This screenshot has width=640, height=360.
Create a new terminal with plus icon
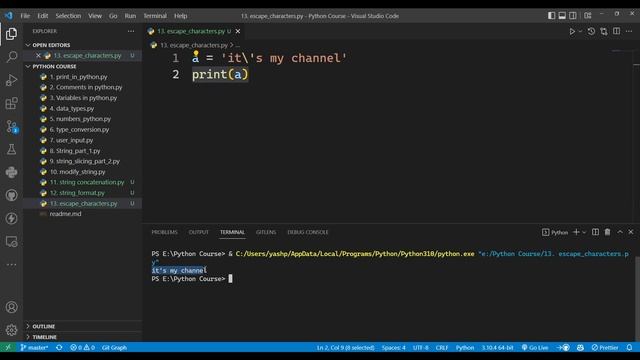pos(576,232)
